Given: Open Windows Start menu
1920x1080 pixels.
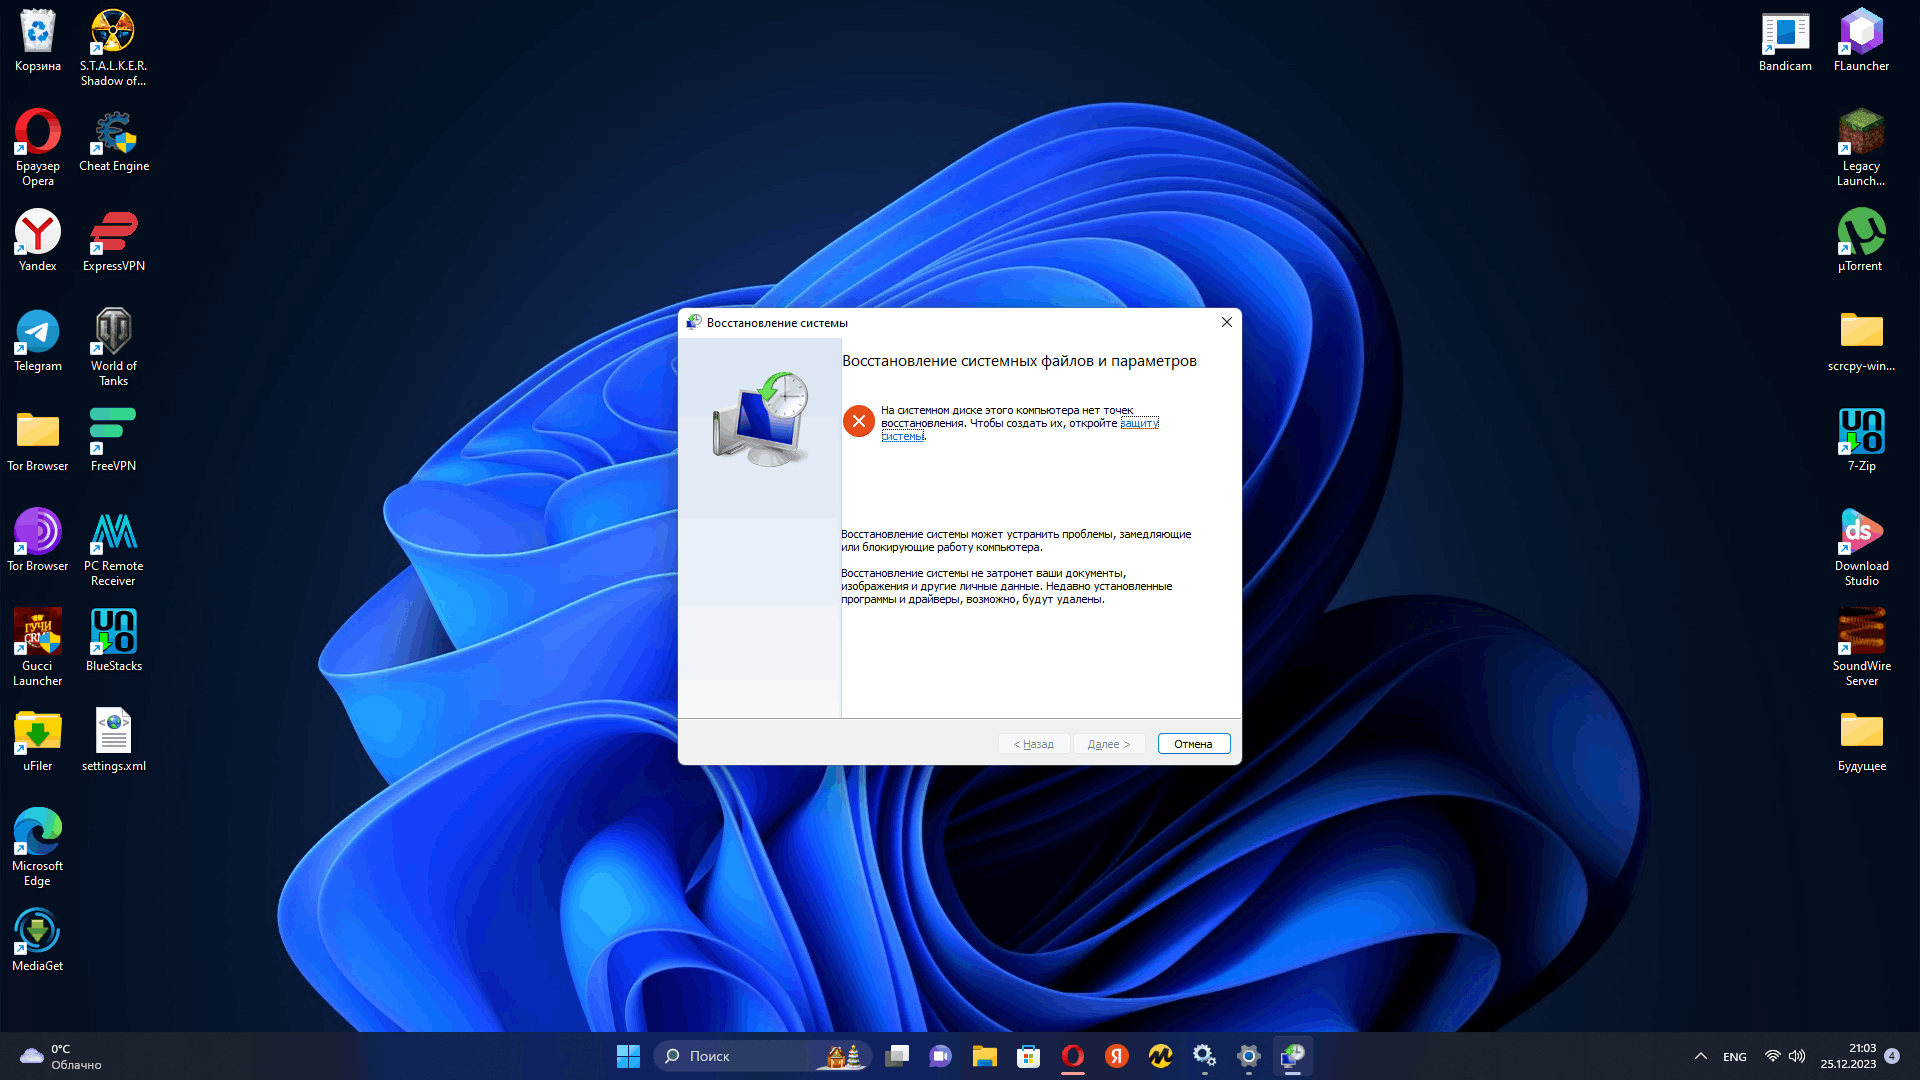Looking at the screenshot, I should pos(630,1055).
